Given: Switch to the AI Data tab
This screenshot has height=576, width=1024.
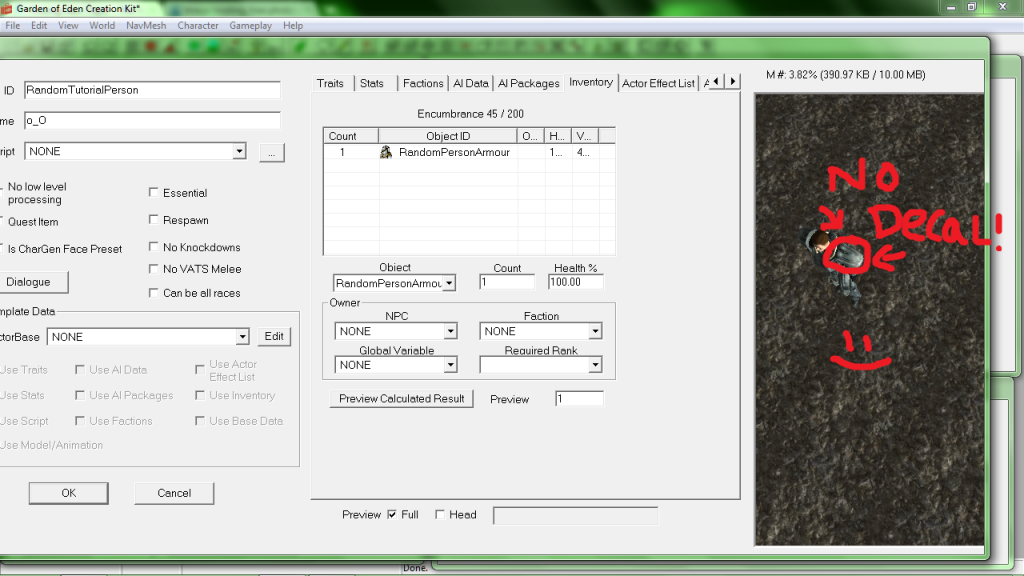Looking at the screenshot, I should pos(470,83).
